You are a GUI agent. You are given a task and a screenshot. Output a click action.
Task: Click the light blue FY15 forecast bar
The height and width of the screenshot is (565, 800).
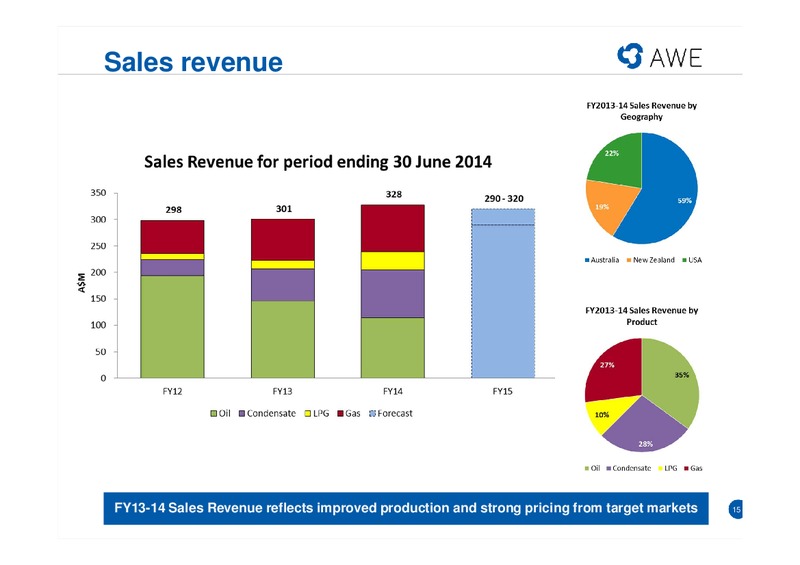point(503,293)
